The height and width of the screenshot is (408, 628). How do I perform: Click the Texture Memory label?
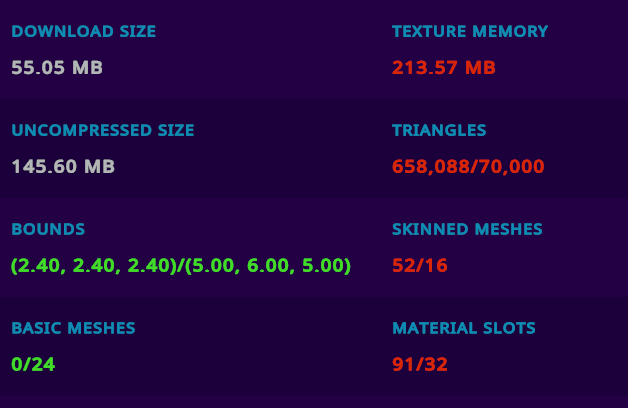click(470, 32)
